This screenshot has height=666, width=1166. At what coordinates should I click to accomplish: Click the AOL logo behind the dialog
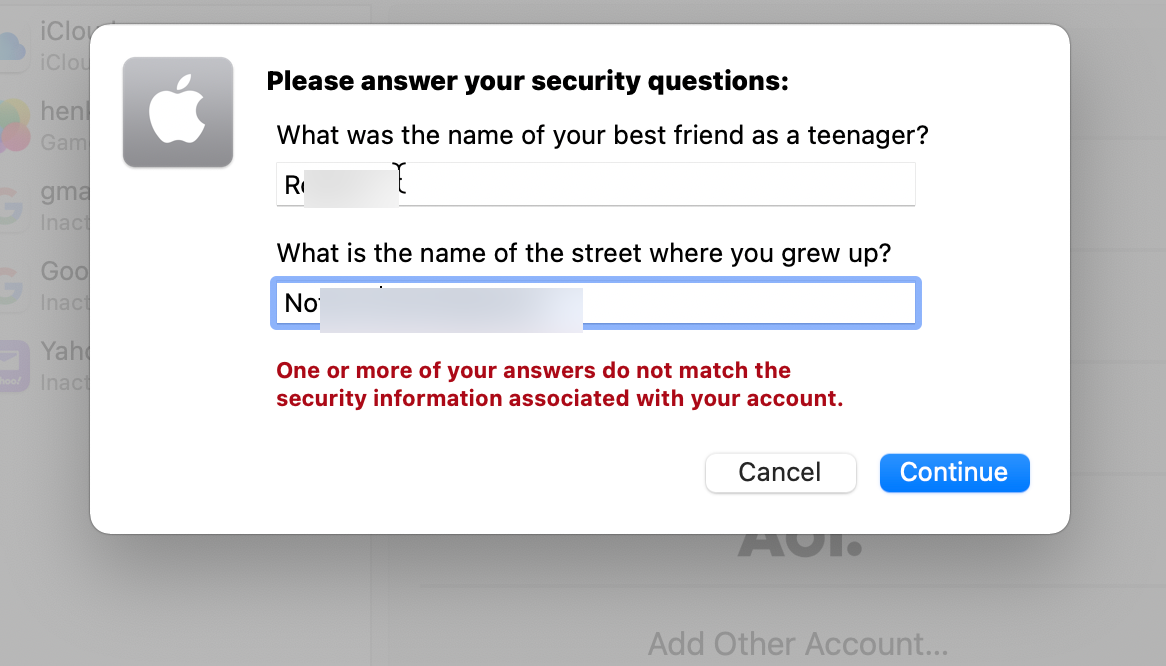[x=800, y=545]
